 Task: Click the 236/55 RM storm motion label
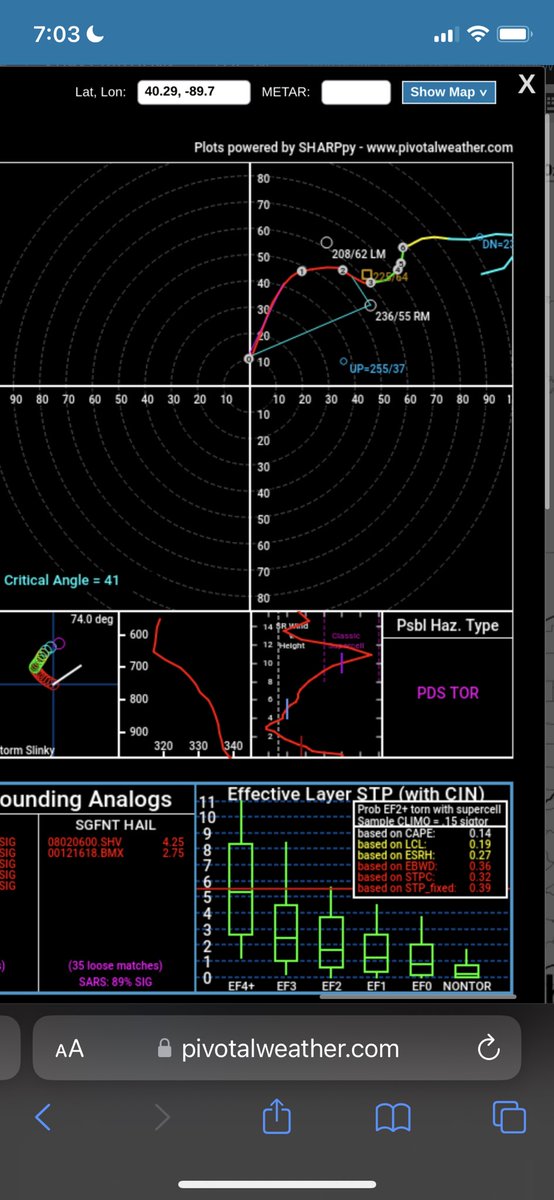[x=402, y=316]
